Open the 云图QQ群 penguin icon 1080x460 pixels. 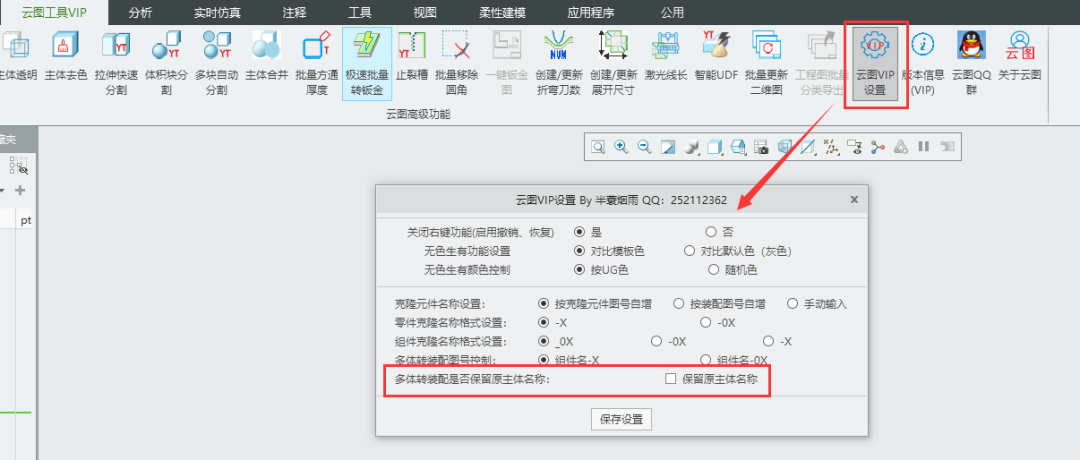point(970,45)
